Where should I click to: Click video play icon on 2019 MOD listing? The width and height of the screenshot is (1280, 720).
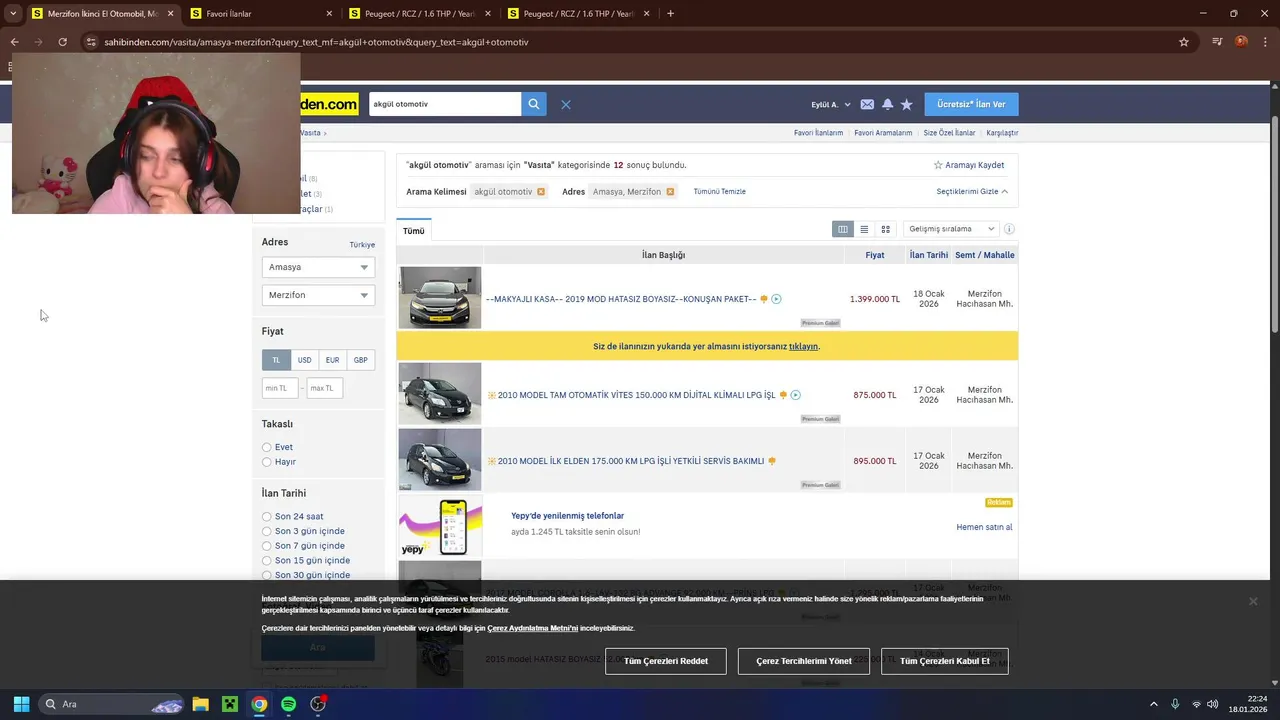(x=776, y=299)
